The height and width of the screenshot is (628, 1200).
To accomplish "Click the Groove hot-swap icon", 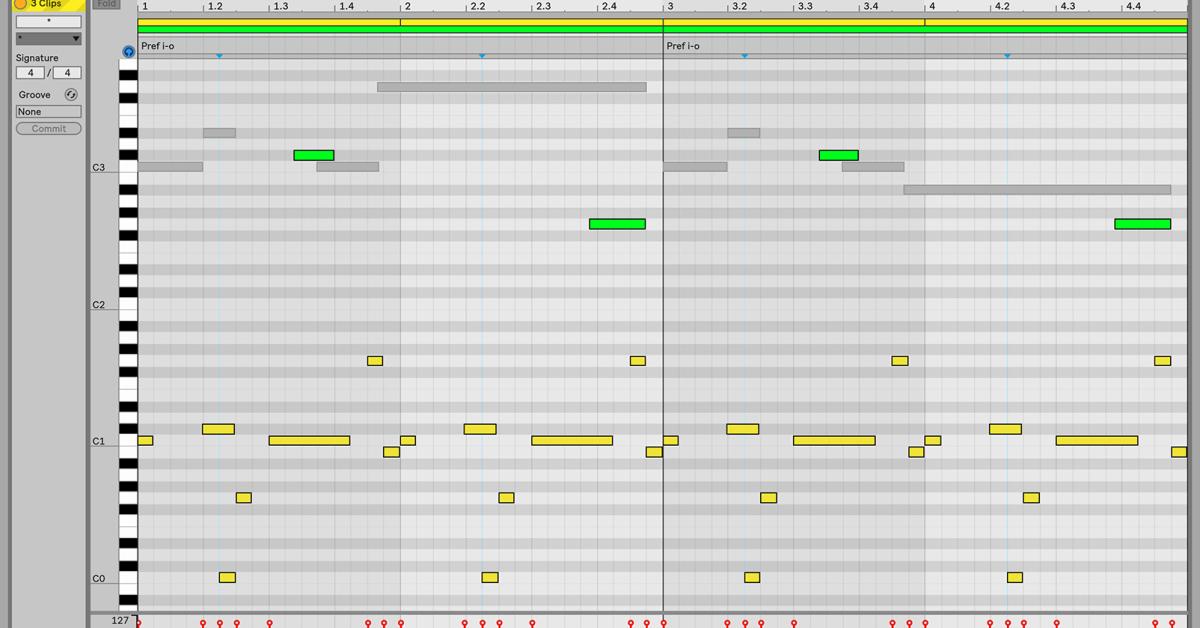I will point(71,95).
